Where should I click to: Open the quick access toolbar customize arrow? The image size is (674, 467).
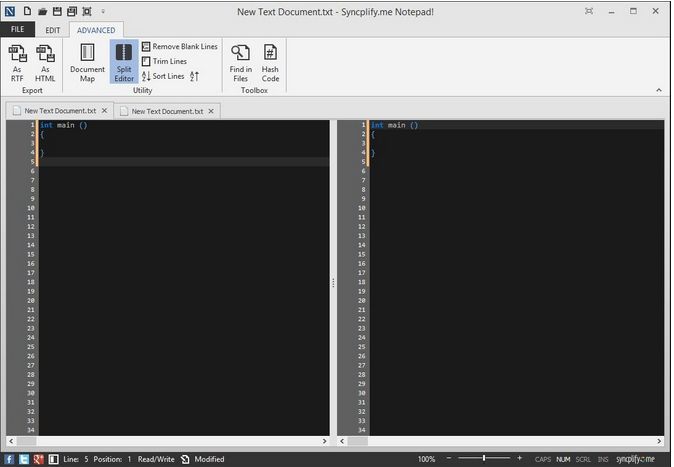click(103, 12)
